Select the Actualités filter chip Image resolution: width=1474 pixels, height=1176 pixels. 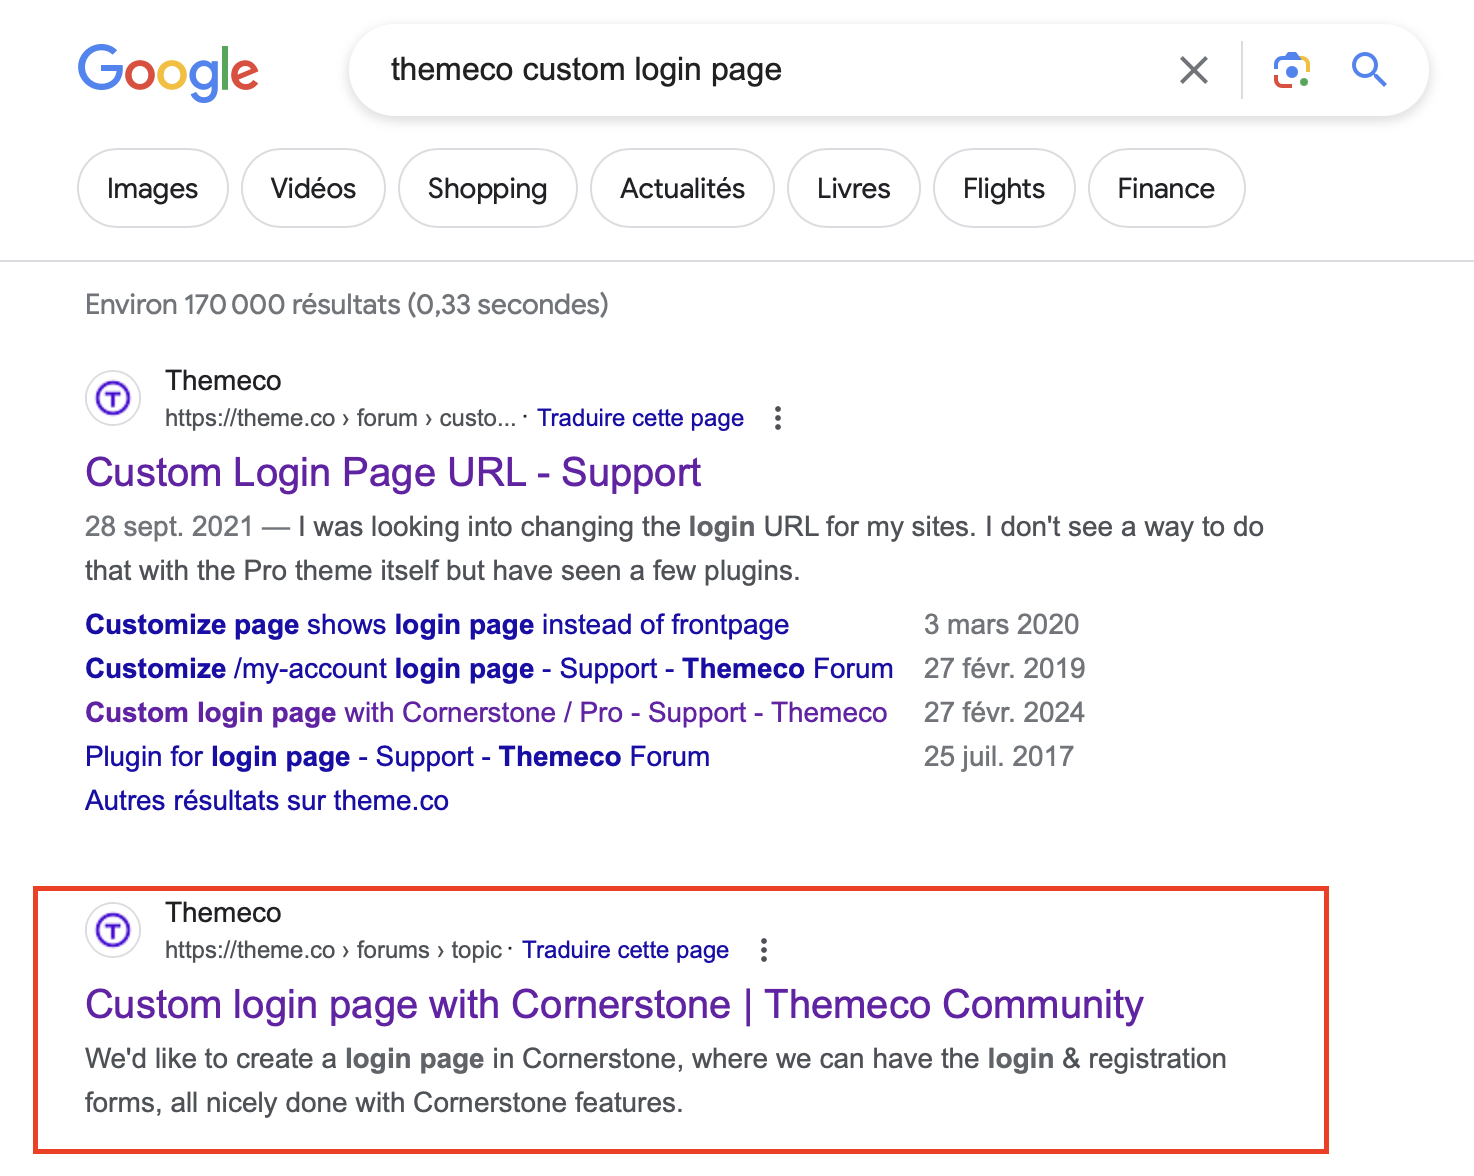coord(682,188)
